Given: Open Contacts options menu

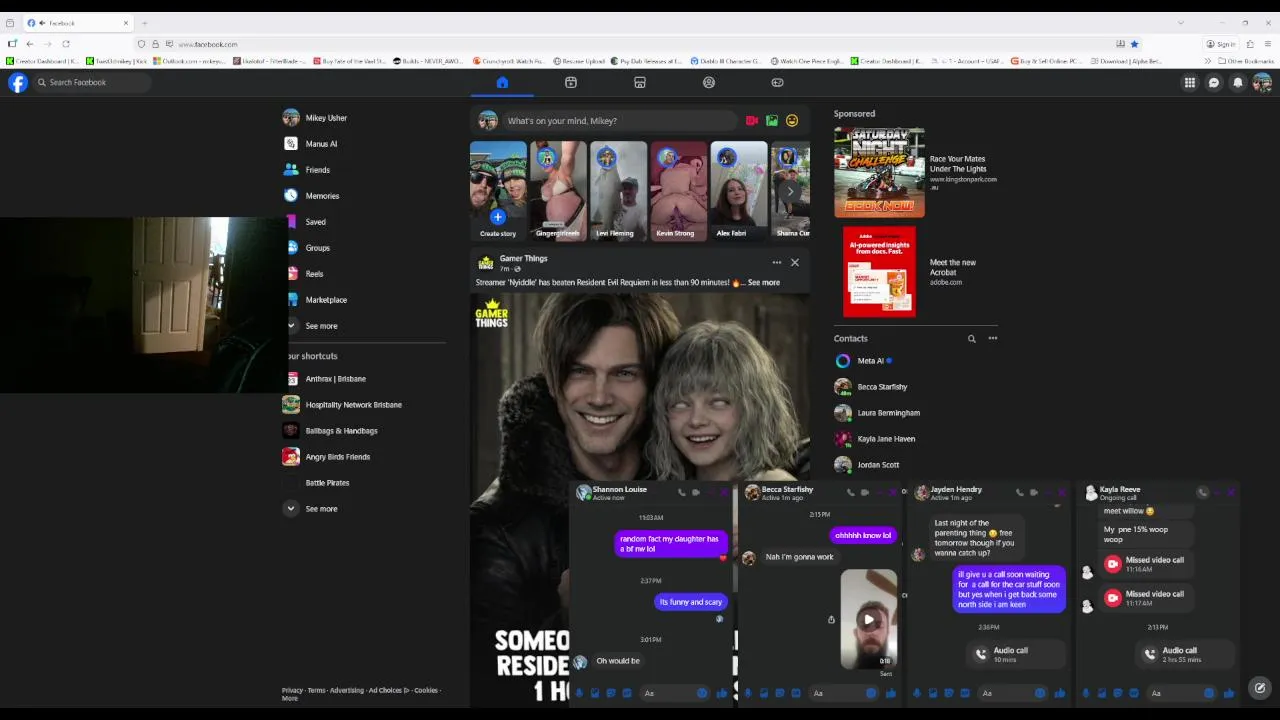Looking at the screenshot, I should point(993,339).
